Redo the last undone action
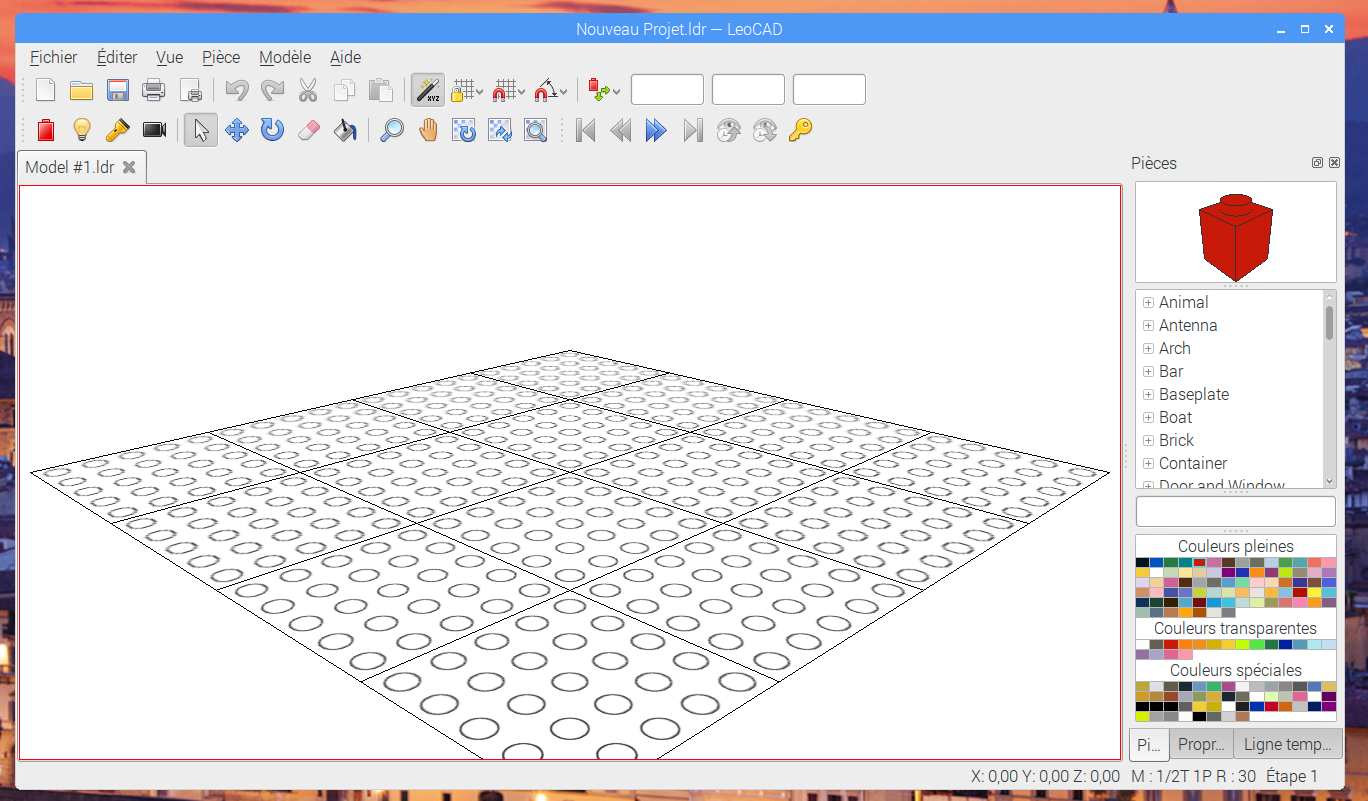The image size is (1368, 801). click(272, 90)
